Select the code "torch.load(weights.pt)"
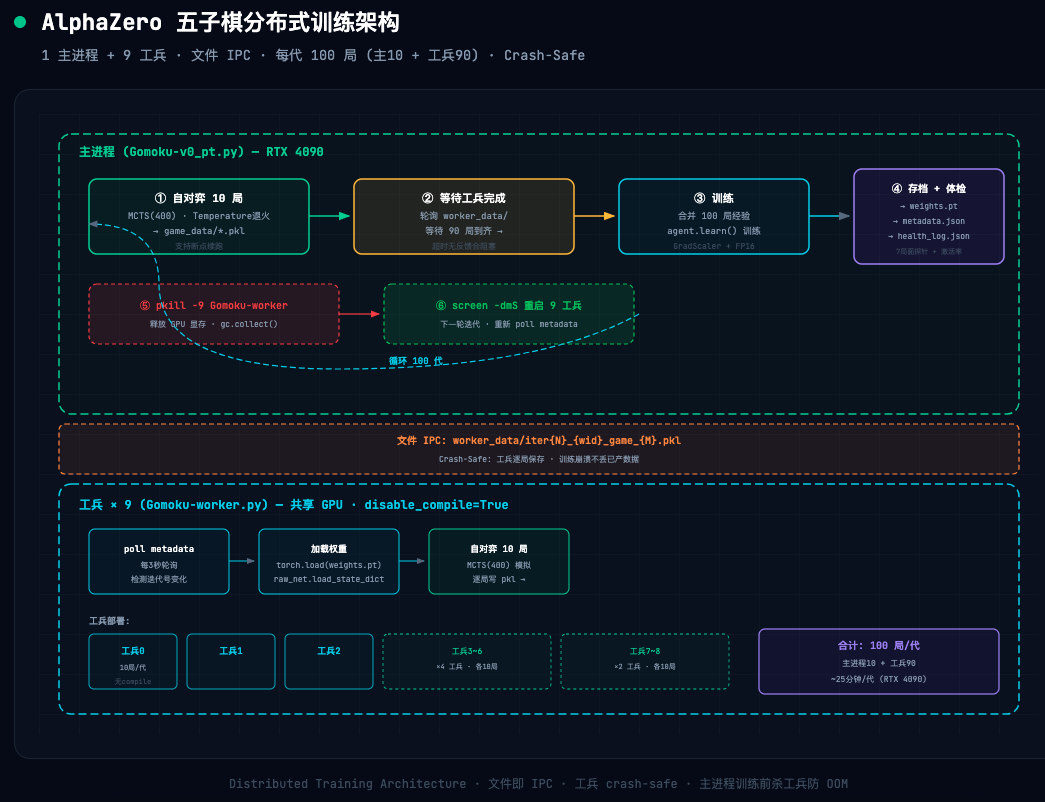1045x802 pixels. point(329,565)
